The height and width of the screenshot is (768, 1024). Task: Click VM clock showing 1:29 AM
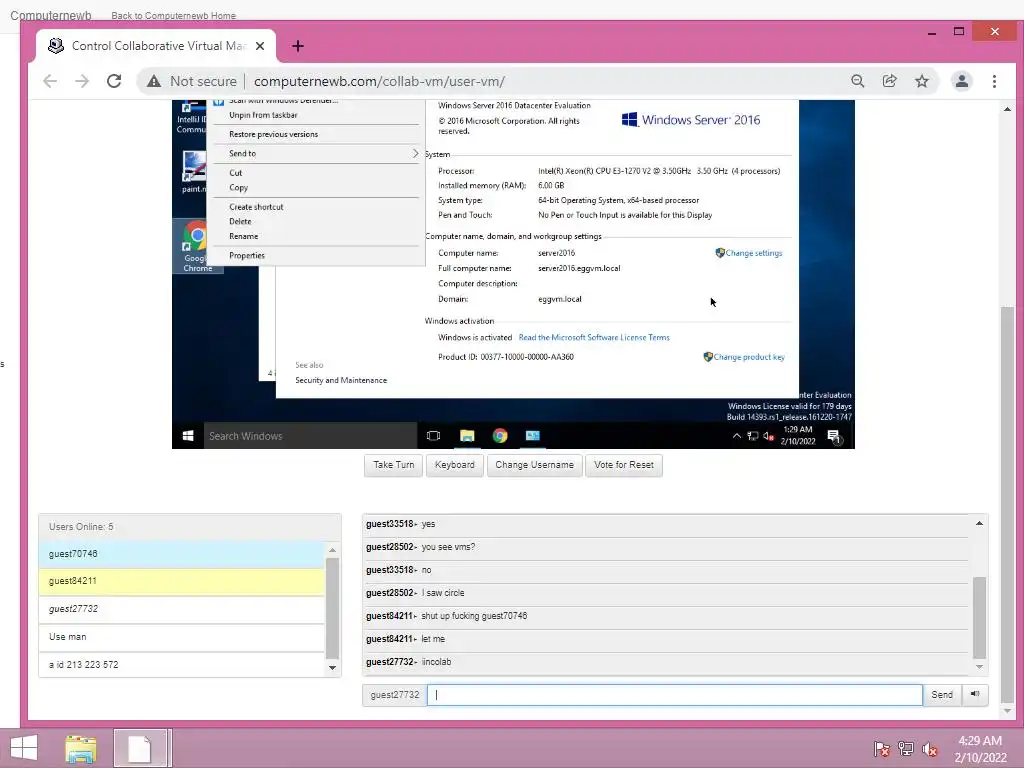tap(798, 436)
